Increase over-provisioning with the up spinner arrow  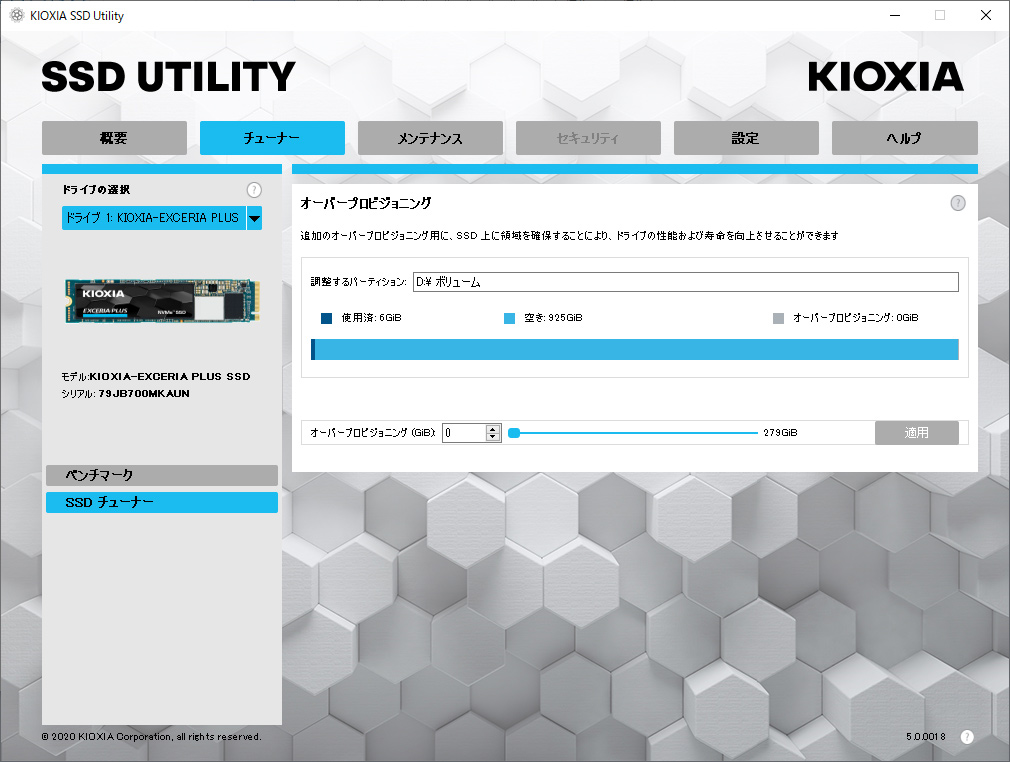[x=493, y=428]
